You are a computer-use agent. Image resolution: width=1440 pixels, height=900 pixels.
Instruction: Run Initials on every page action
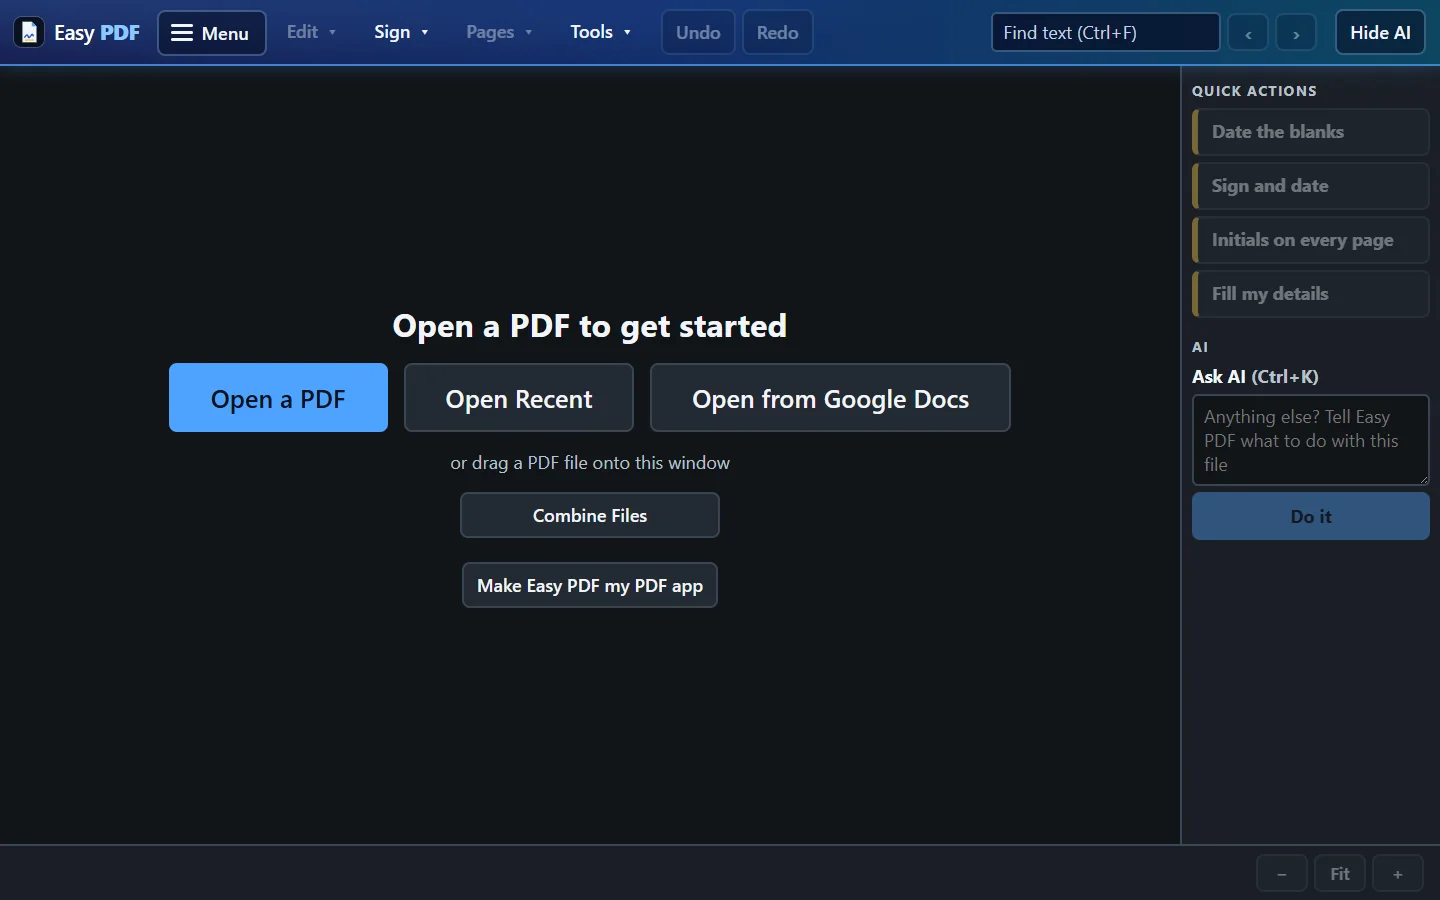pos(1310,240)
